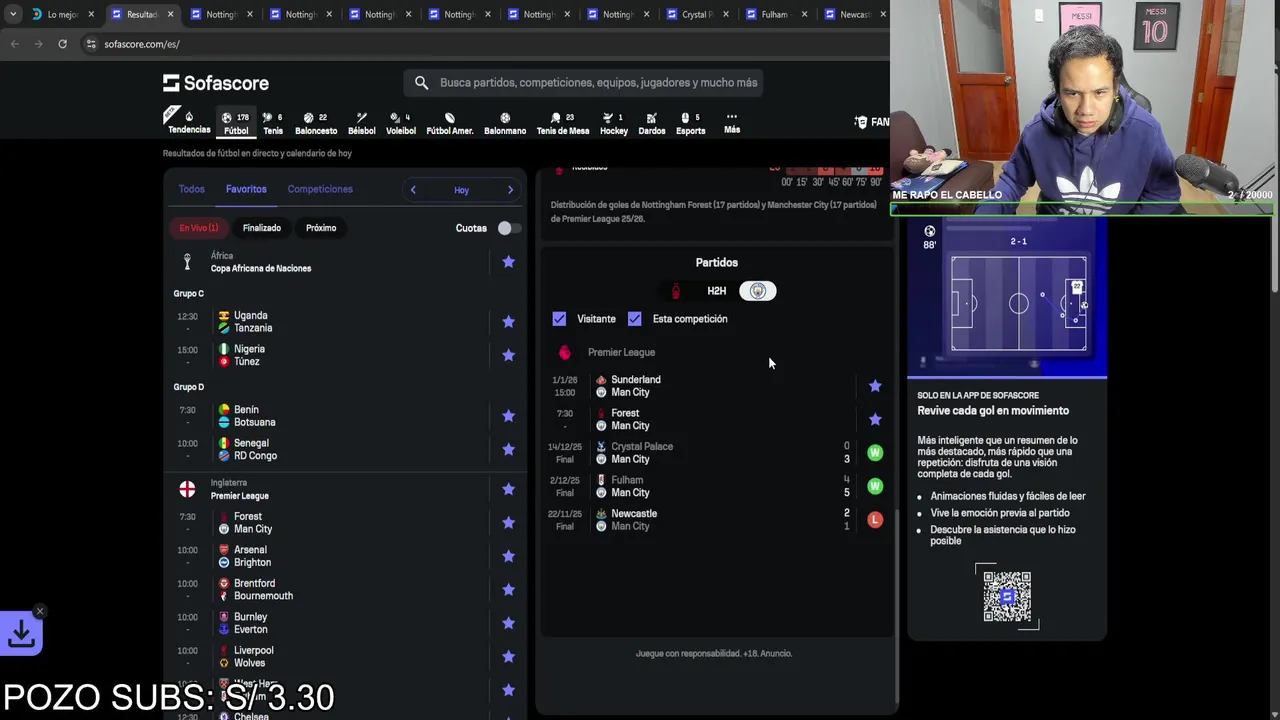Image resolution: width=1280 pixels, height=720 pixels.
Task: Click the H2H label
Action: (716, 291)
